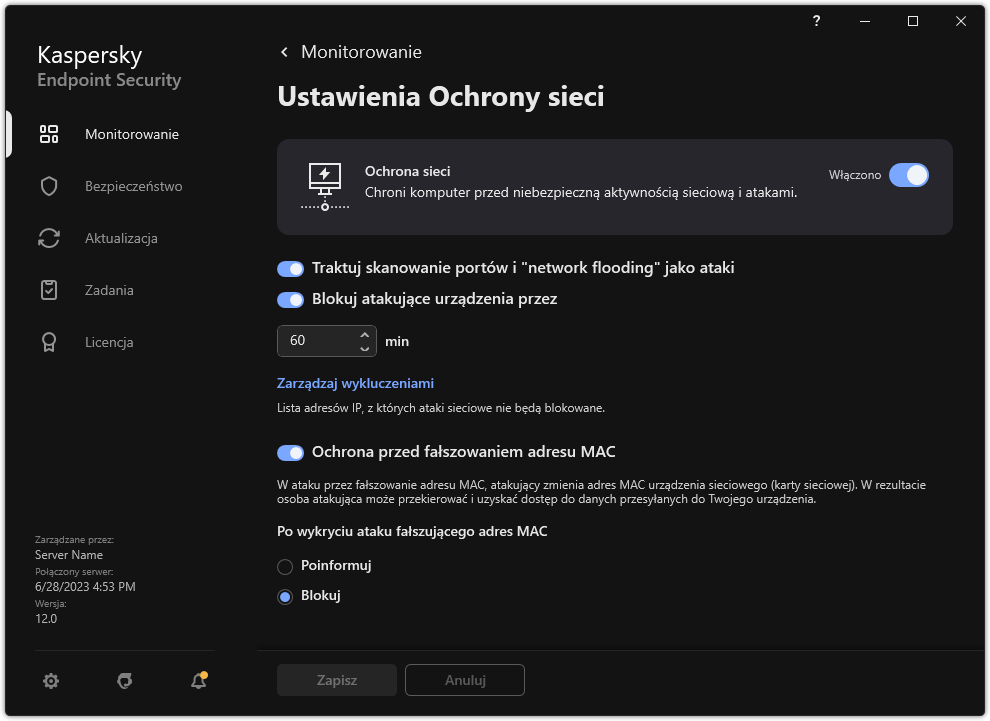Disable the Ochrona sieci protection toggle
990x721 pixels.
point(909,175)
